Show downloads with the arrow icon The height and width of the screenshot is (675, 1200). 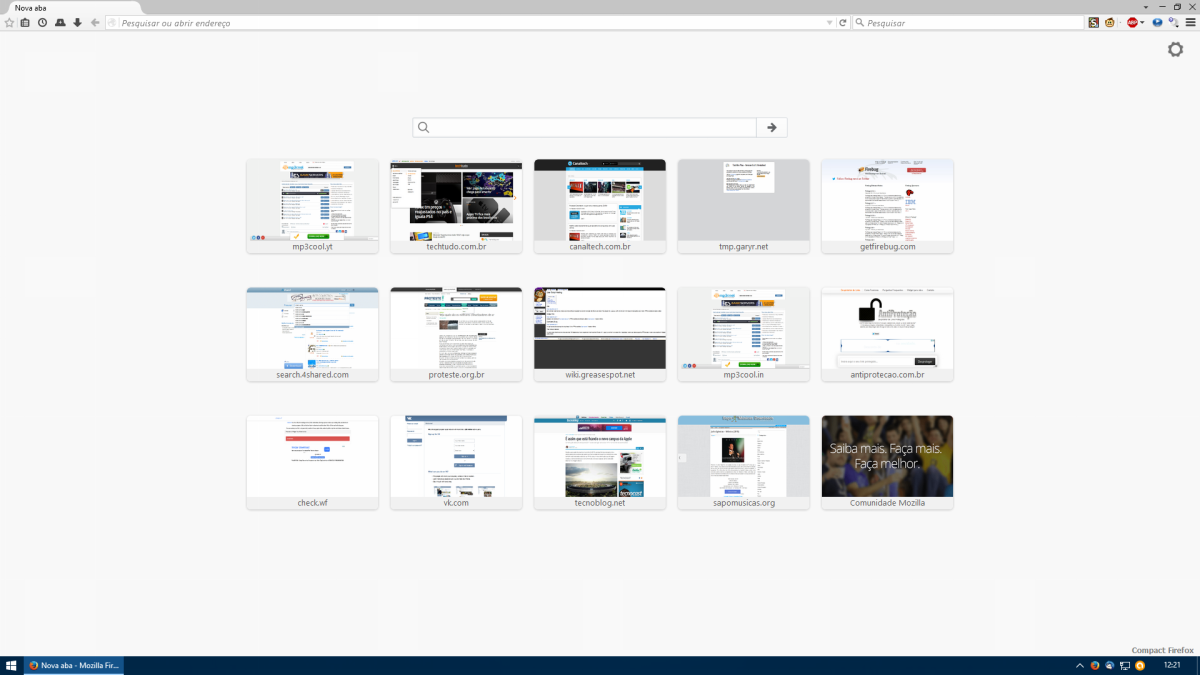(x=77, y=22)
